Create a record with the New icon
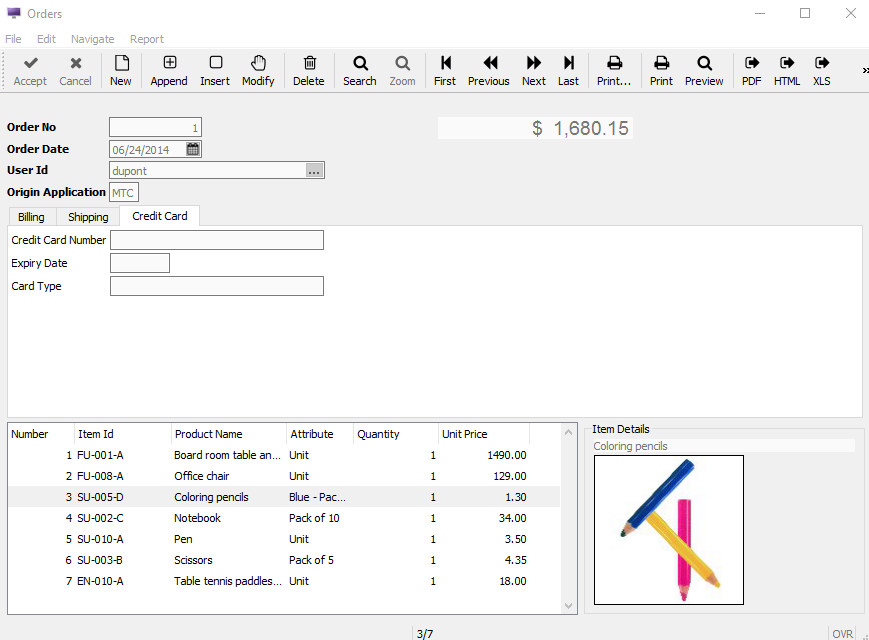The height and width of the screenshot is (640, 869). (120, 70)
